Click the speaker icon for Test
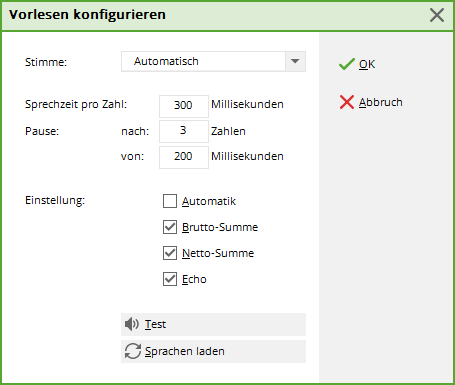 (132, 324)
